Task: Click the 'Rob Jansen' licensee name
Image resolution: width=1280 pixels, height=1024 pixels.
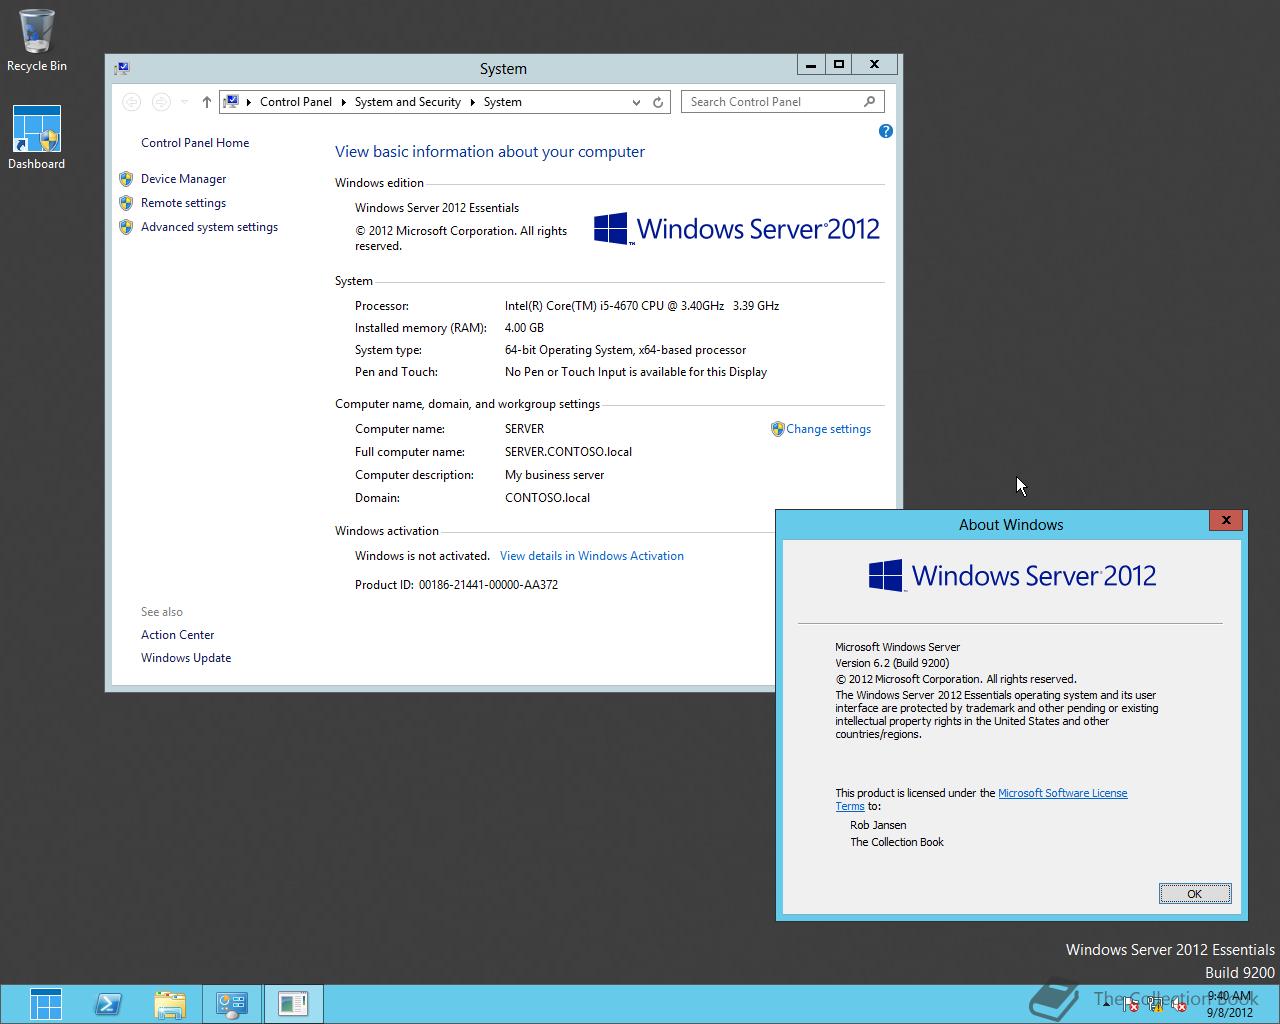Action: (x=878, y=825)
